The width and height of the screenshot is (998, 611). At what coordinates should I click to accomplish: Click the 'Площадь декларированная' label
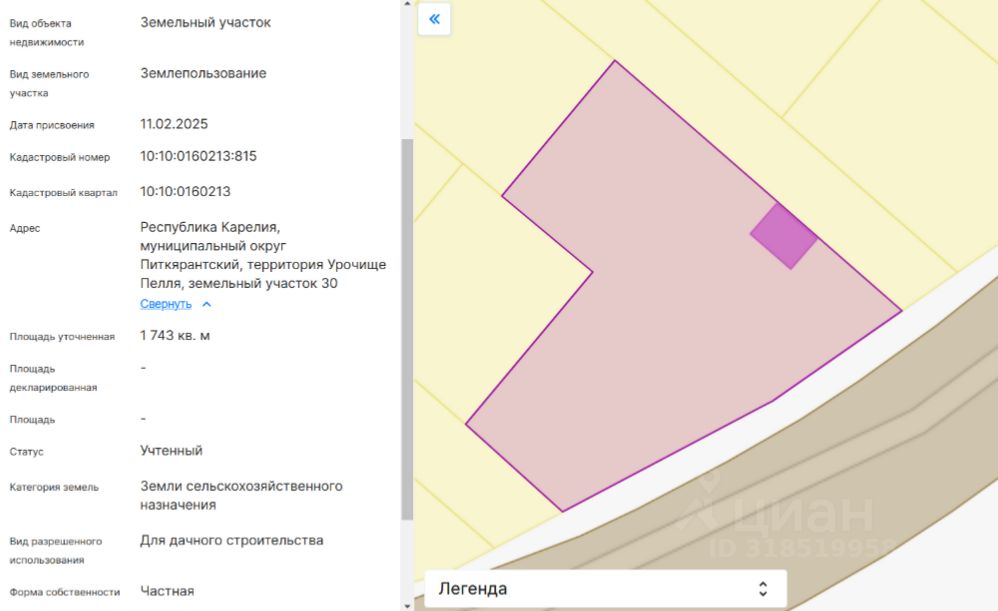click(x=53, y=378)
